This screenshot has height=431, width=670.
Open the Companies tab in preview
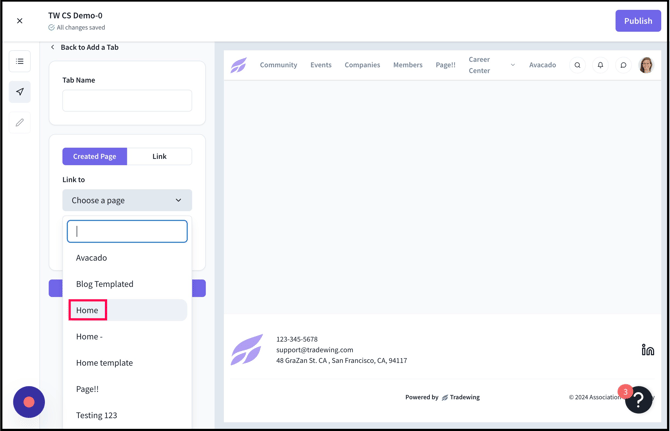tap(362, 65)
